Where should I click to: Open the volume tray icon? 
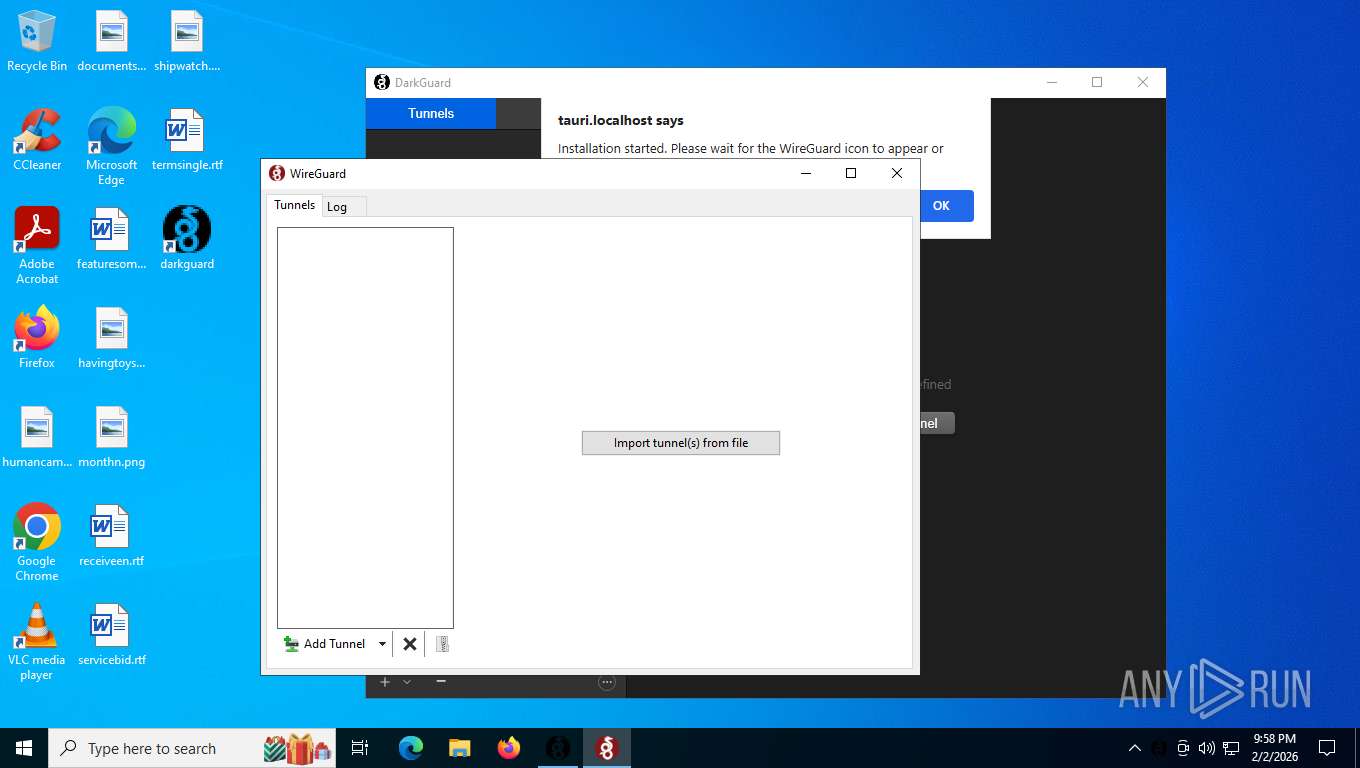coord(1207,748)
